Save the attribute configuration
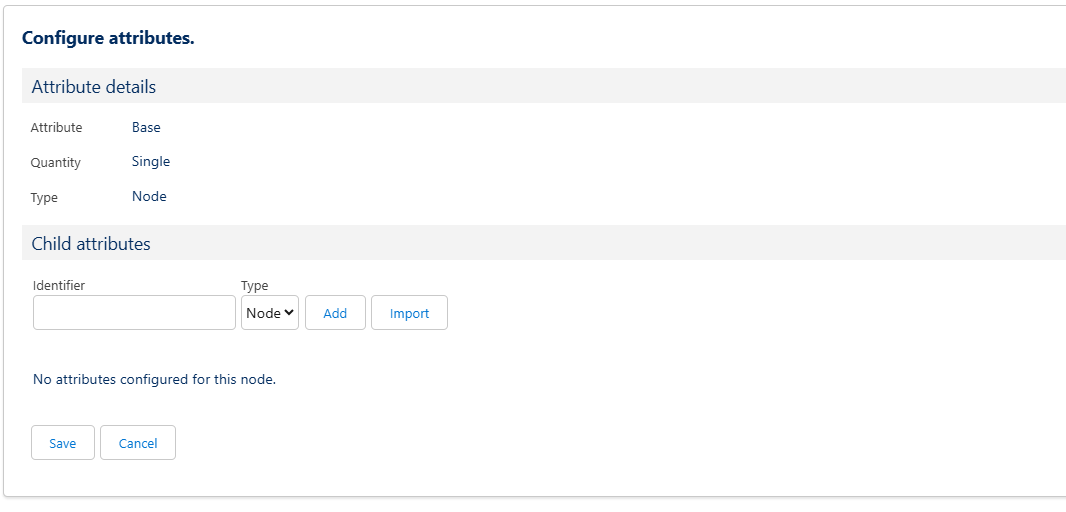The width and height of the screenshot is (1066, 512). click(63, 443)
